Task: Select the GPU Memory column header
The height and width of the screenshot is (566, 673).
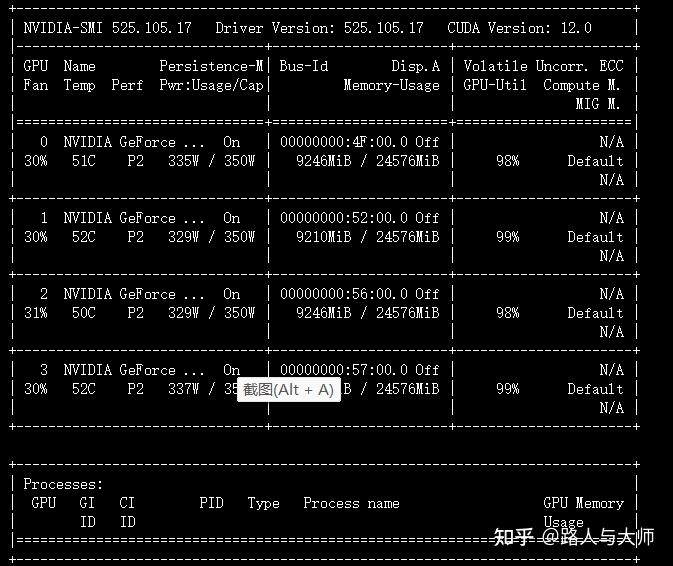Action: point(583,503)
